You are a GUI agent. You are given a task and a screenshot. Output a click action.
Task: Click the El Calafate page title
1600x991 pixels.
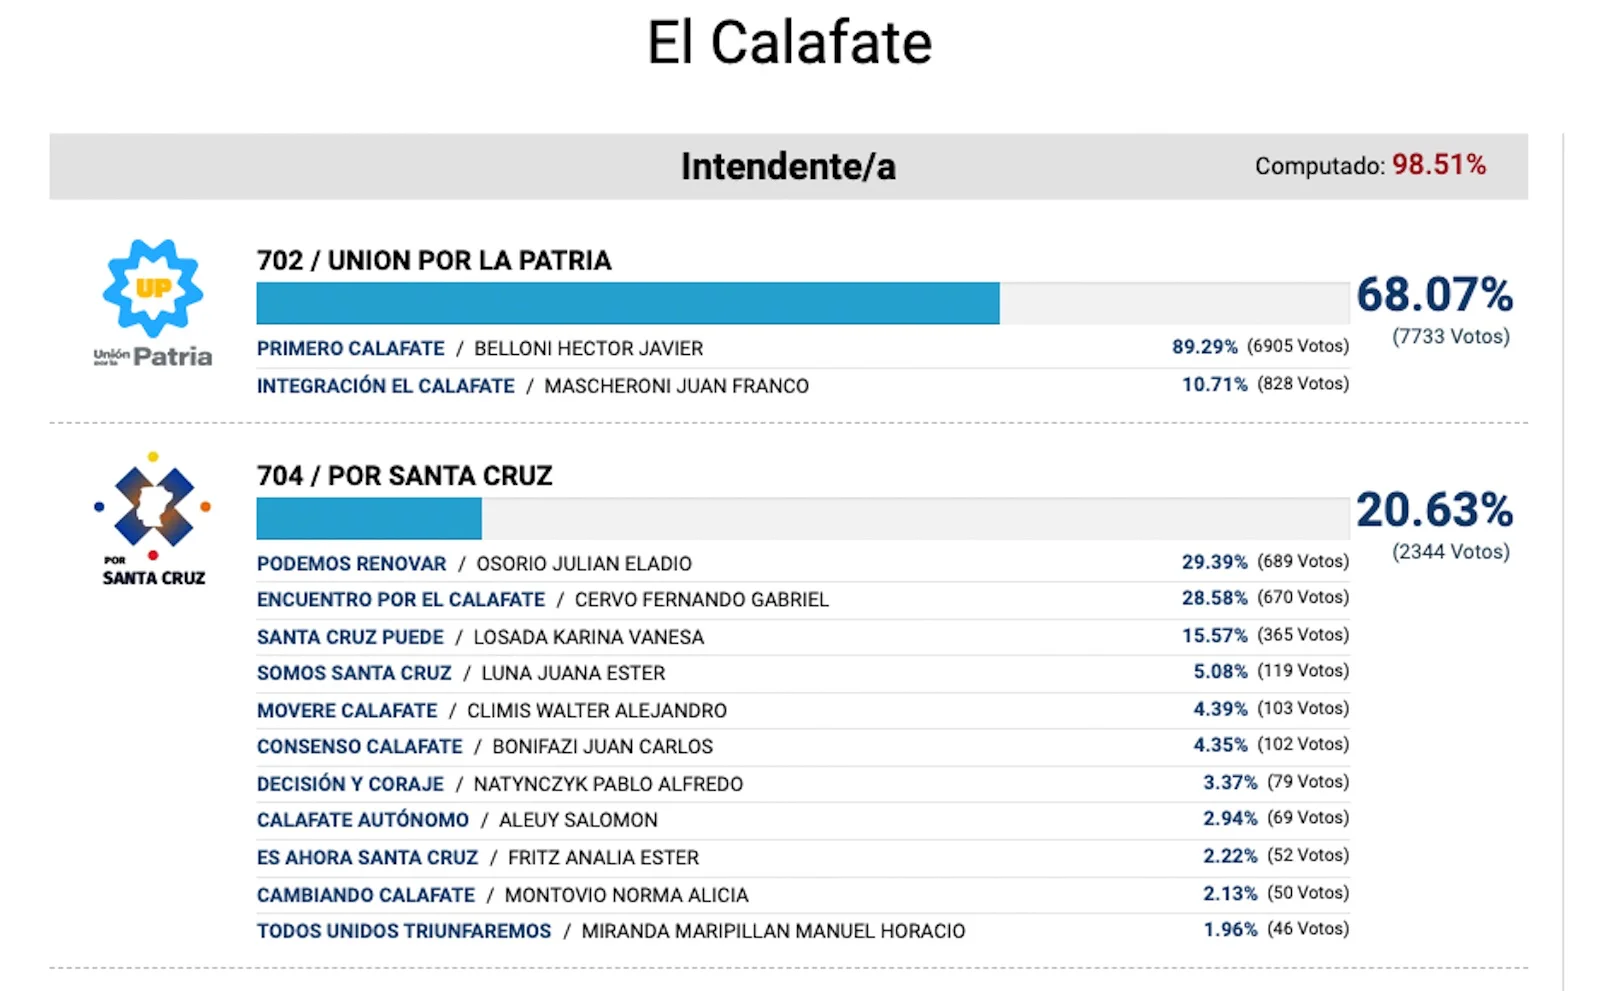(x=789, y=42)
